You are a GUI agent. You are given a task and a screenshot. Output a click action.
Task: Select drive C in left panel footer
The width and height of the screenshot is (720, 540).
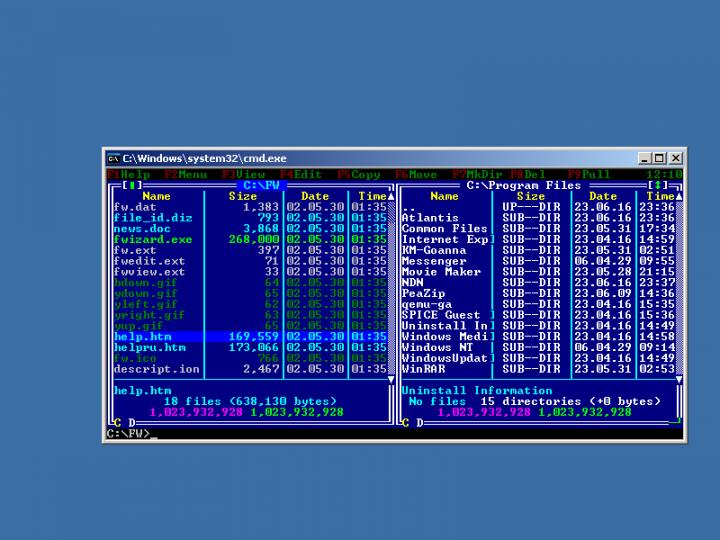pyautogui.click(x=116, y=422)
